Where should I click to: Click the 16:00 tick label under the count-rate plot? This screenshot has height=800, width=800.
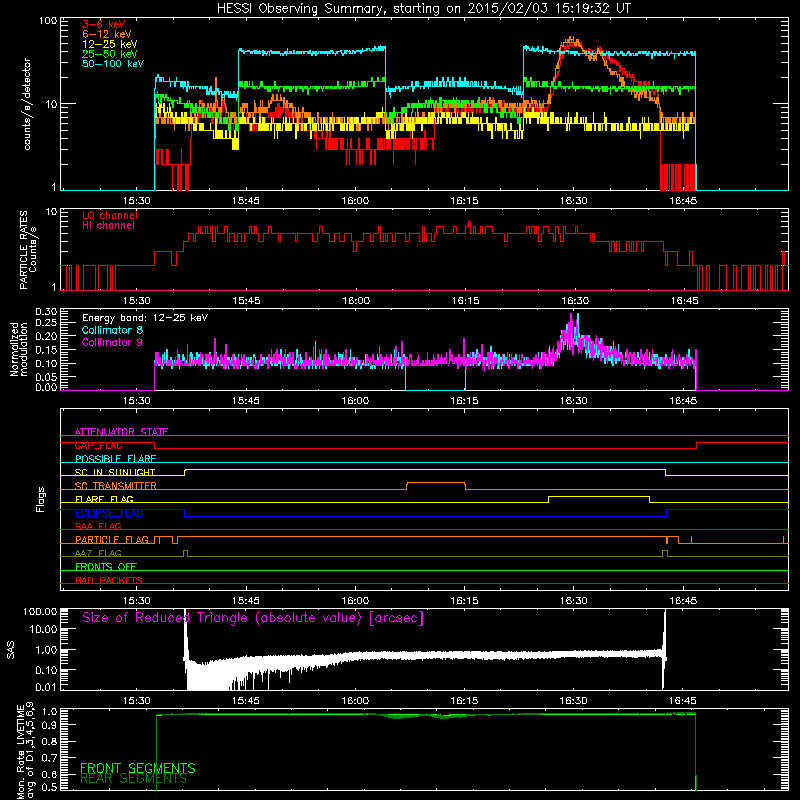pyautogui.click(x=355, y=201)
